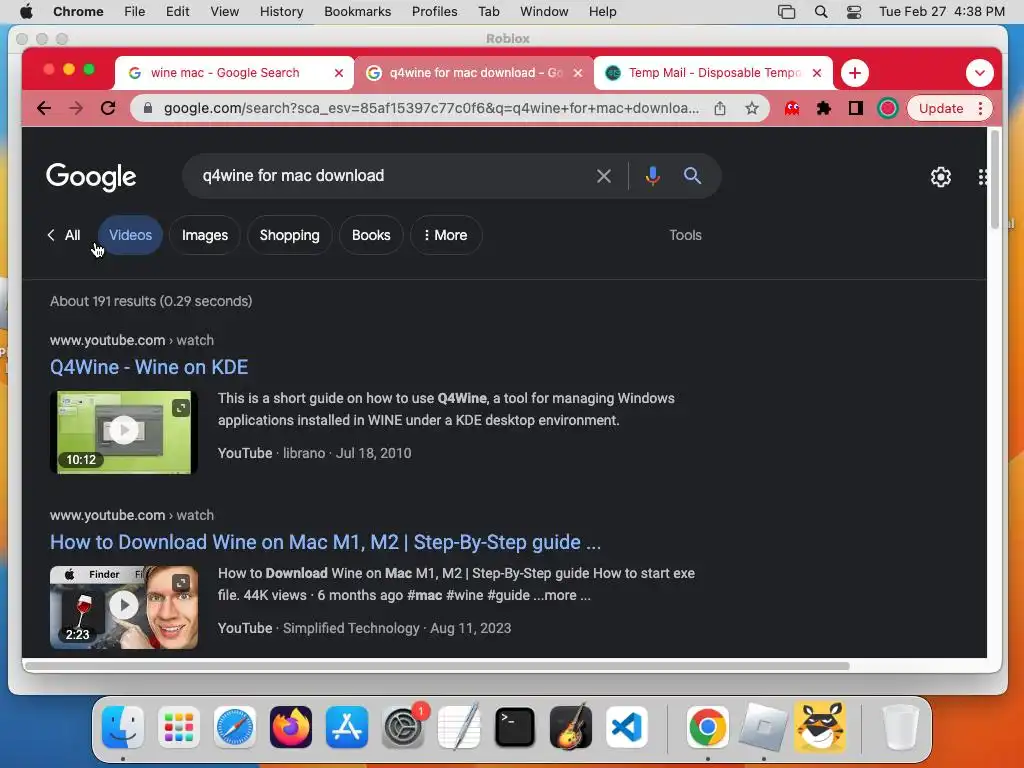Screen dimensions: 1024x768
Task: Click the q4wine search input field
Action: [x=392, y=176]
